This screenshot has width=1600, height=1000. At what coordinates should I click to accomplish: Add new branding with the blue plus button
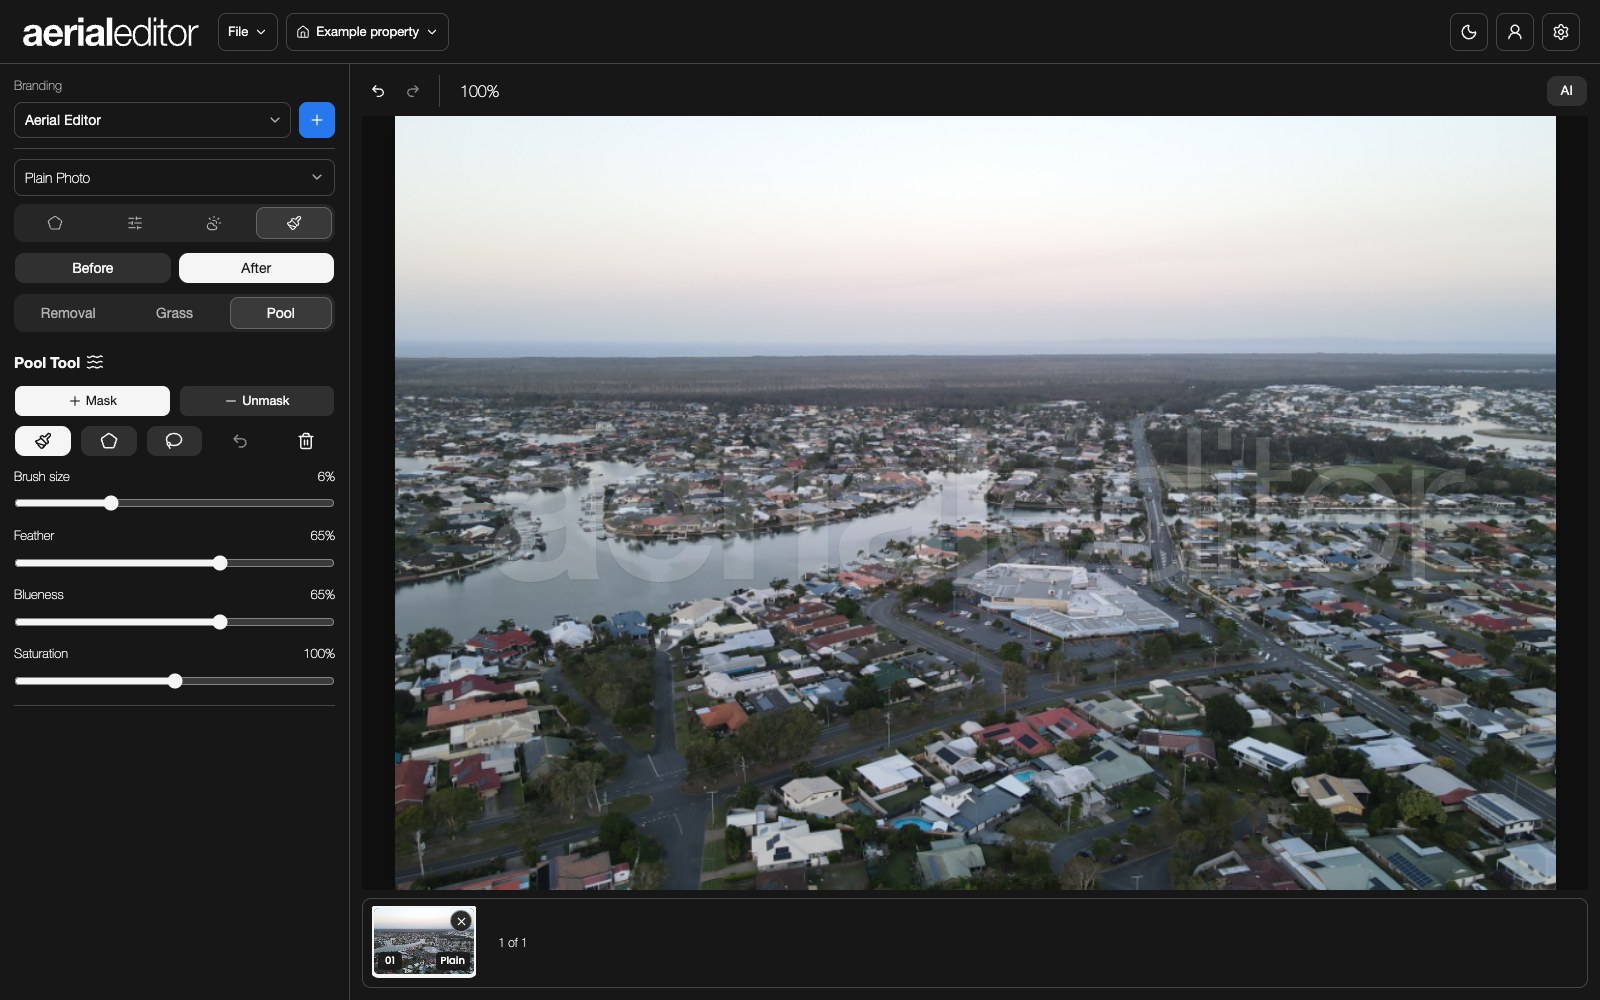pyautogui.click(x=317, y=120)
